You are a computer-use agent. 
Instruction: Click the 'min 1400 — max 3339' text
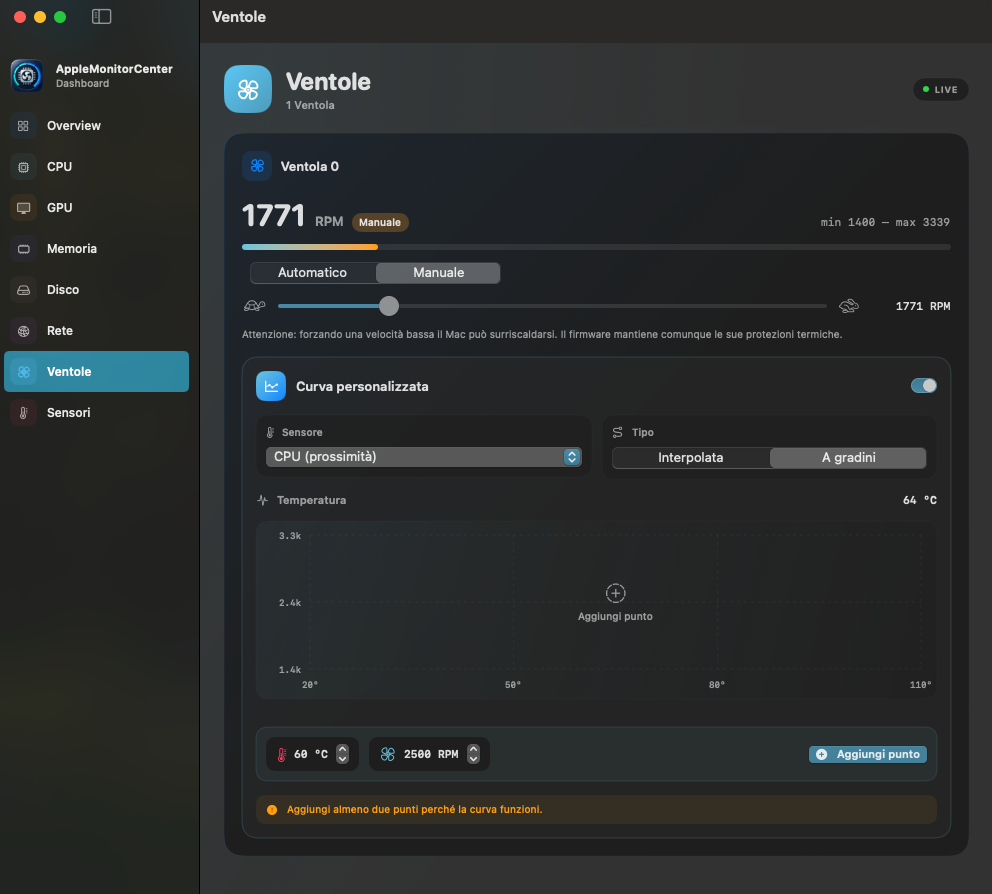pos(884,223)
